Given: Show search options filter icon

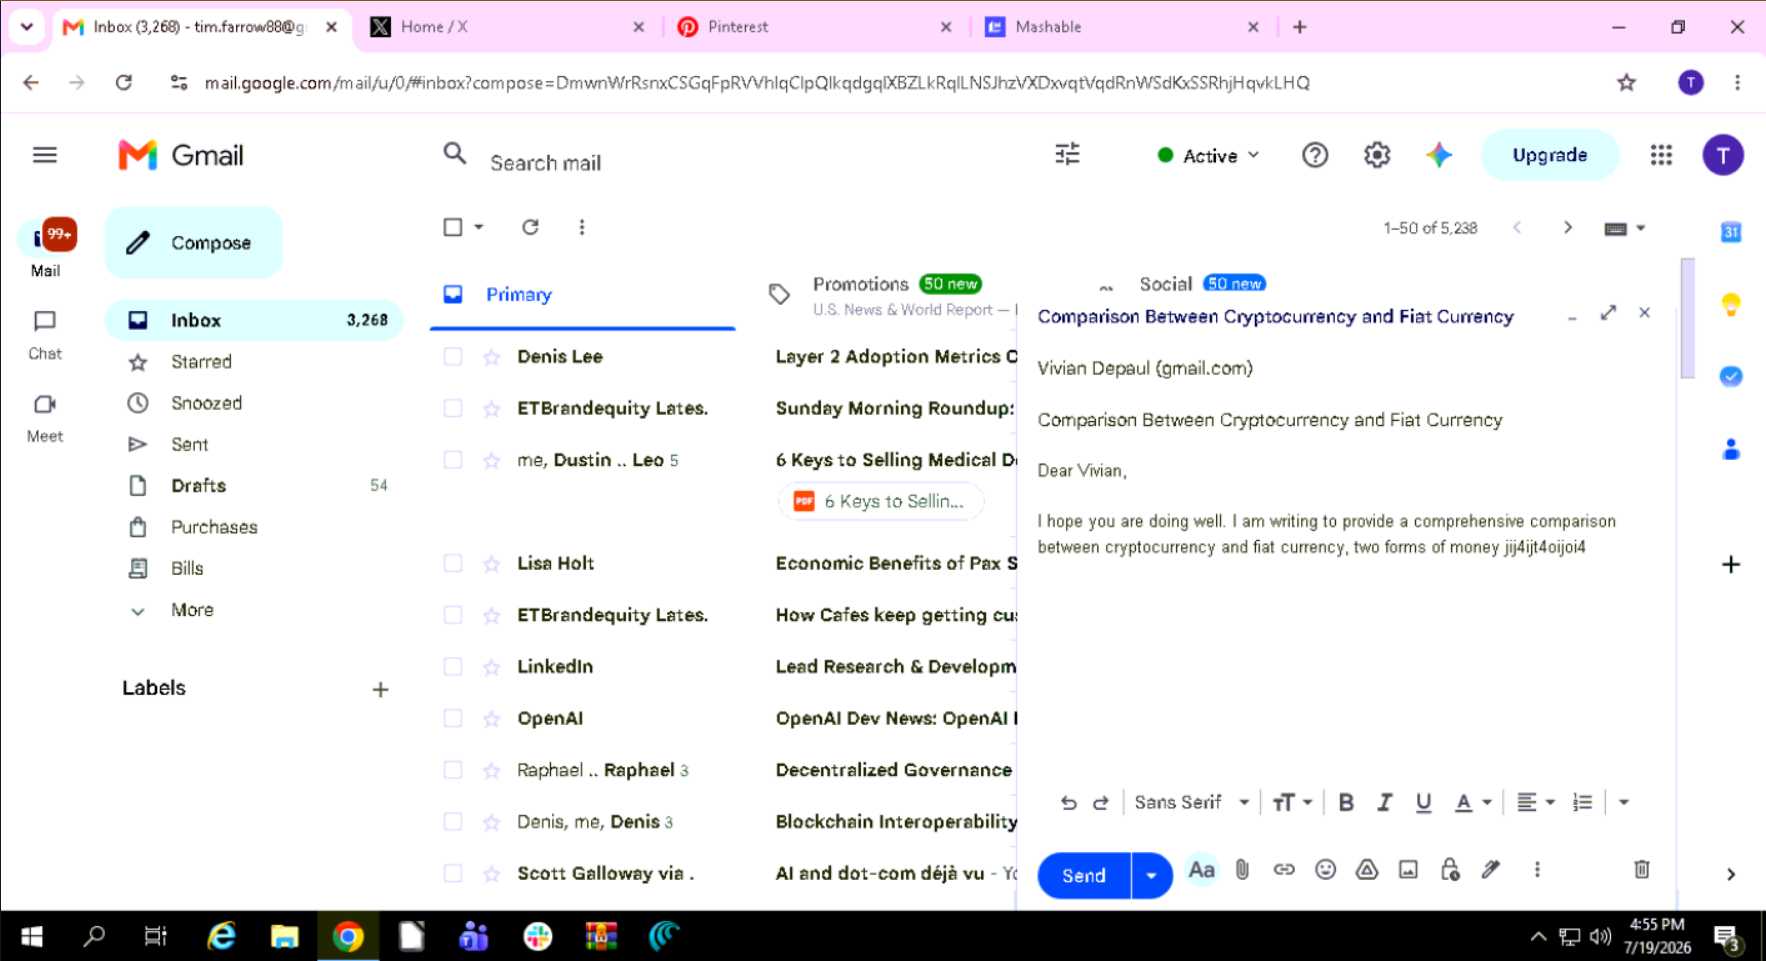Looking at the screenshot, I should coord(1067,154).
